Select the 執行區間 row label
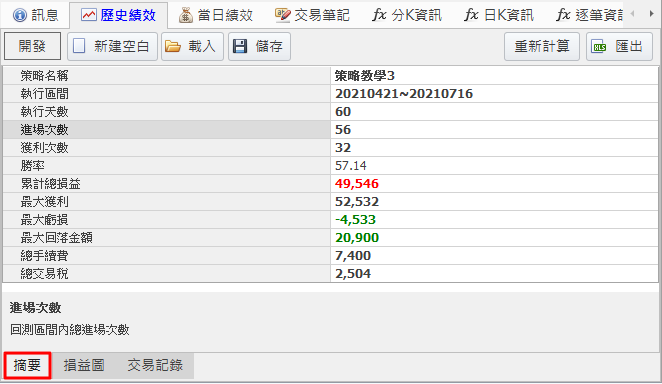The image size is (662, 384). [44, 94]
